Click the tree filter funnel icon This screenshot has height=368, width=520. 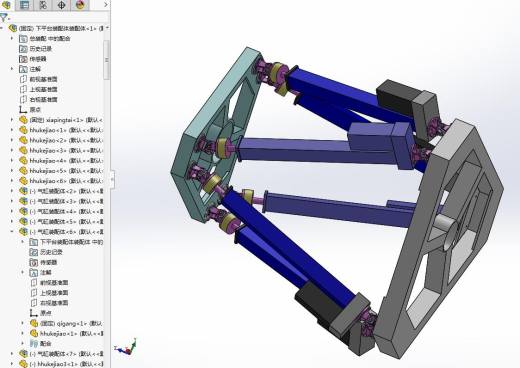[x=4, y=17]
